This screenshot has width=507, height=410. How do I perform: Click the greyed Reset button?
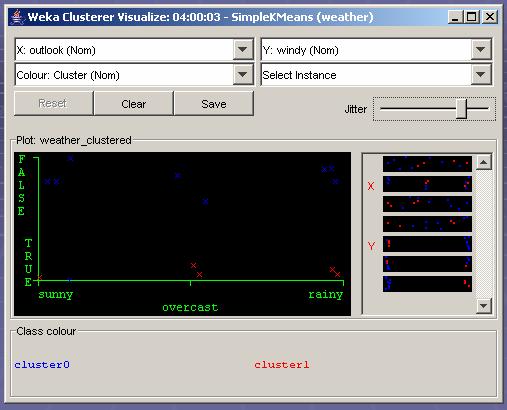53,104
